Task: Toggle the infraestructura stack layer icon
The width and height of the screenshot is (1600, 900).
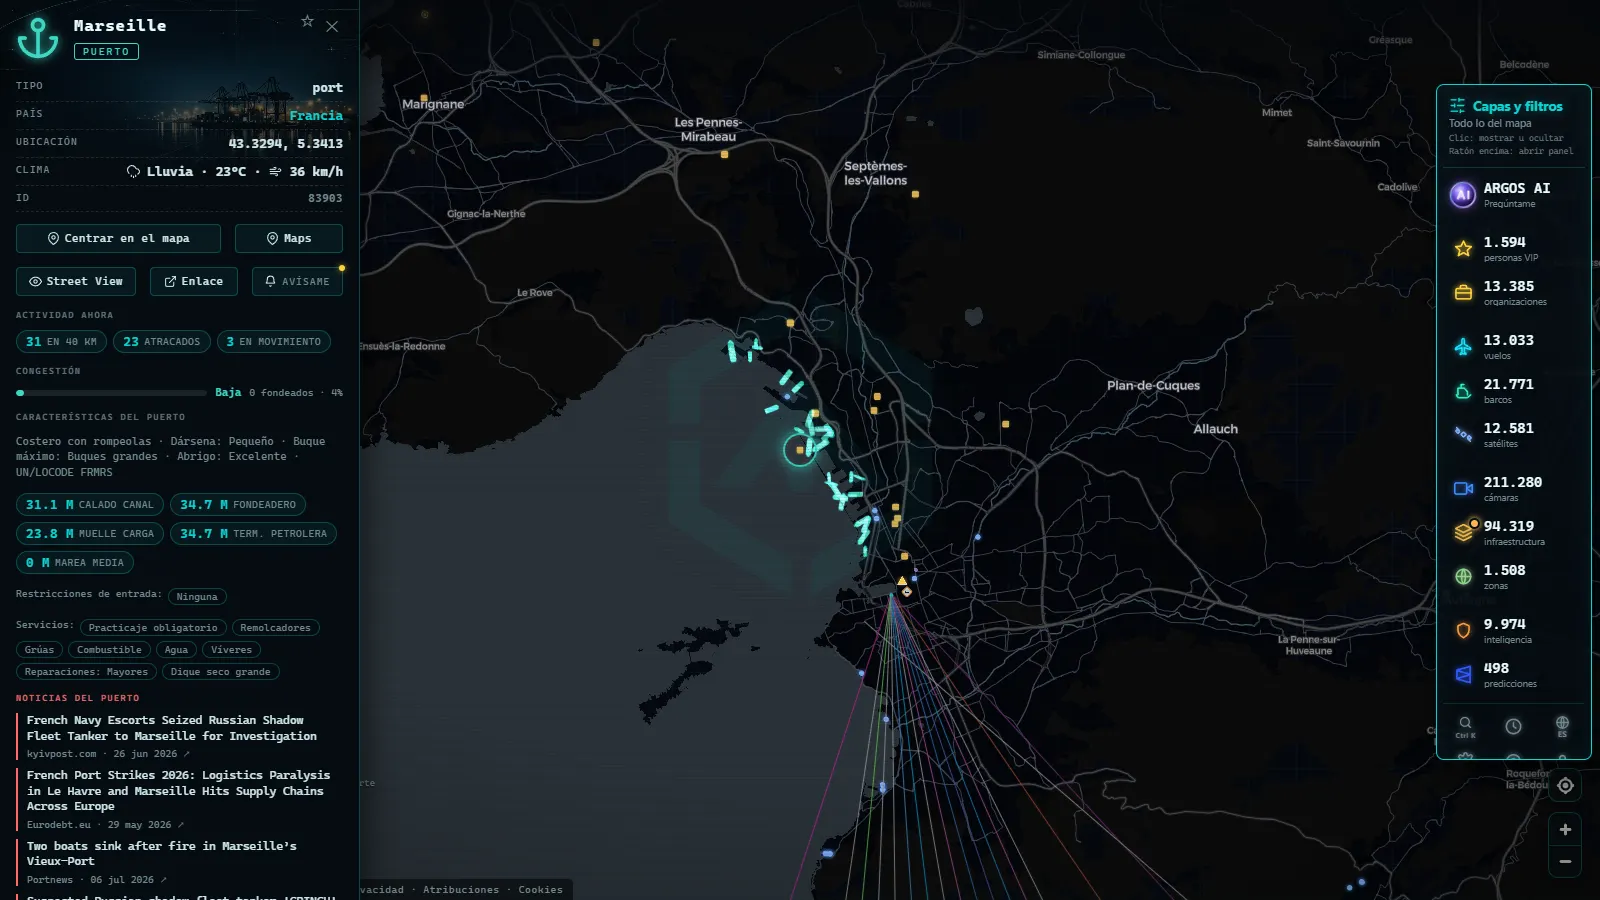Action: click(x=1463, y=532)
